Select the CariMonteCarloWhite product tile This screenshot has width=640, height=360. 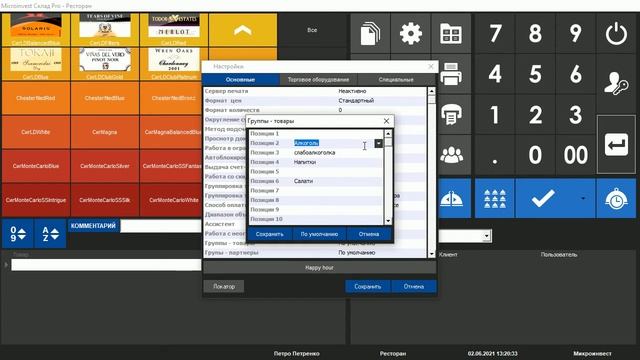click(x=174, y=200)
